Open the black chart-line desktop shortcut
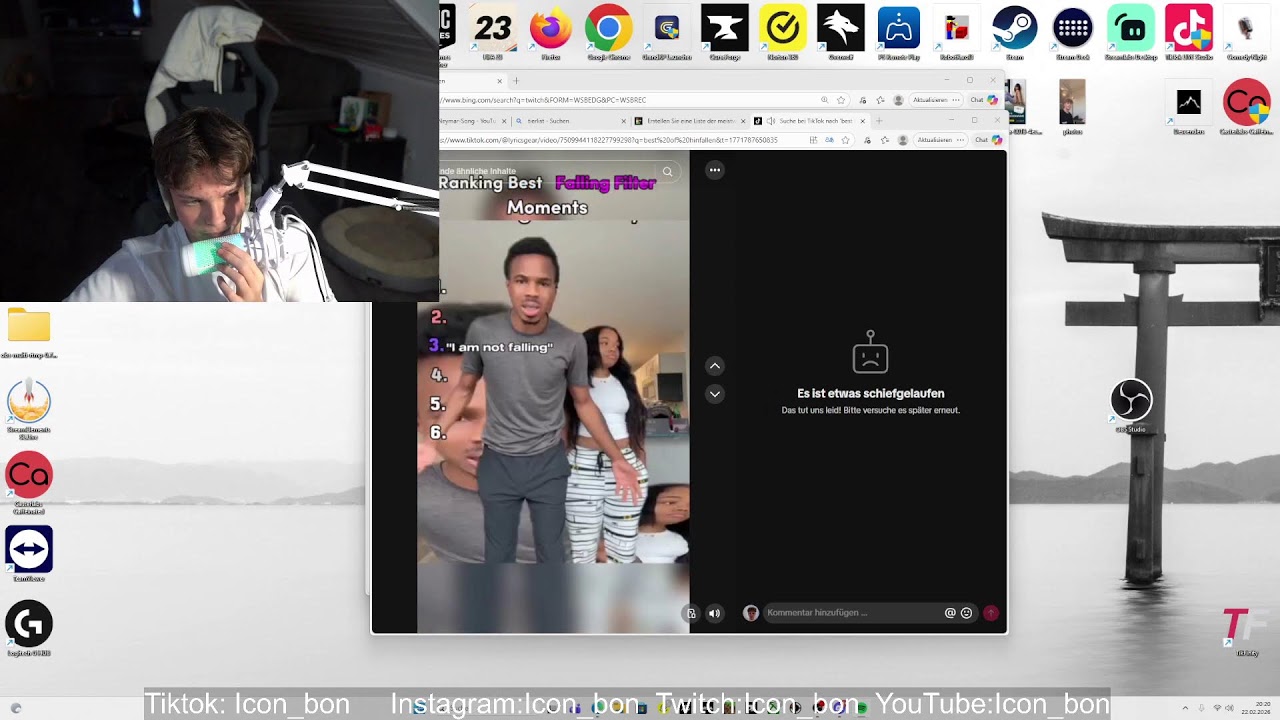Image resolution: width=1280 pixels, height=720 pixels. pos(1188,106)
